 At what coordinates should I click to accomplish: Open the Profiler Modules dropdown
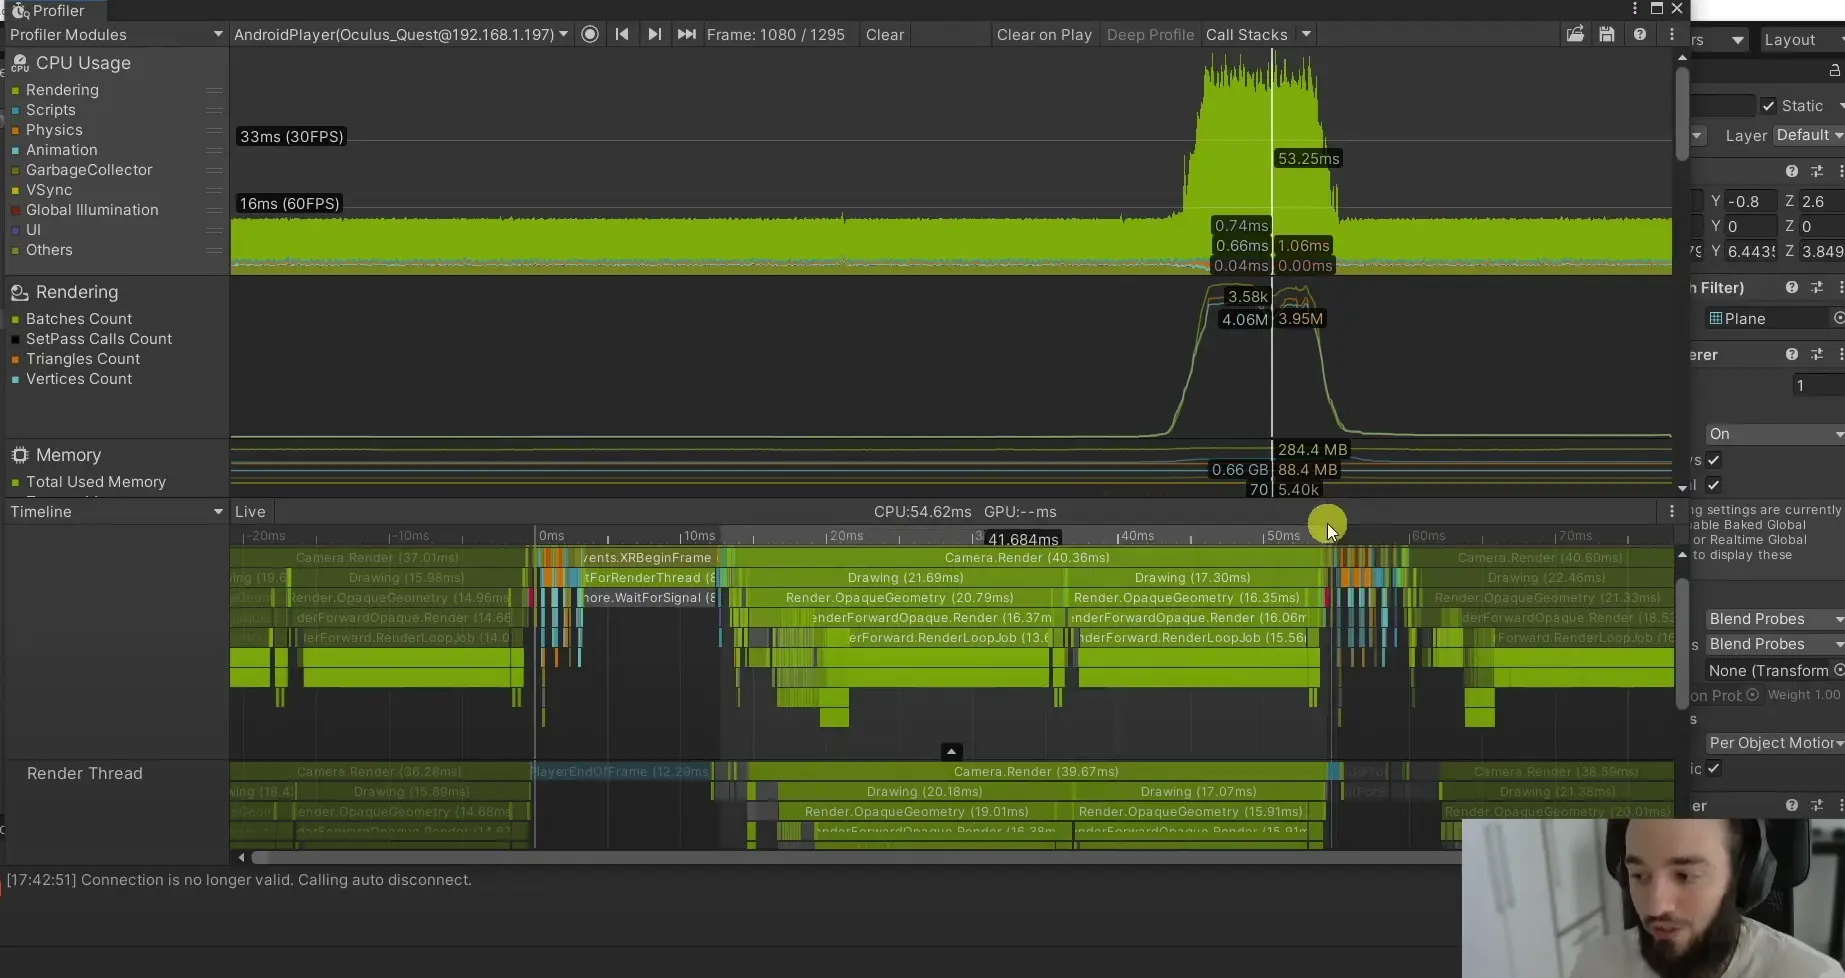[x=116, y=34]
